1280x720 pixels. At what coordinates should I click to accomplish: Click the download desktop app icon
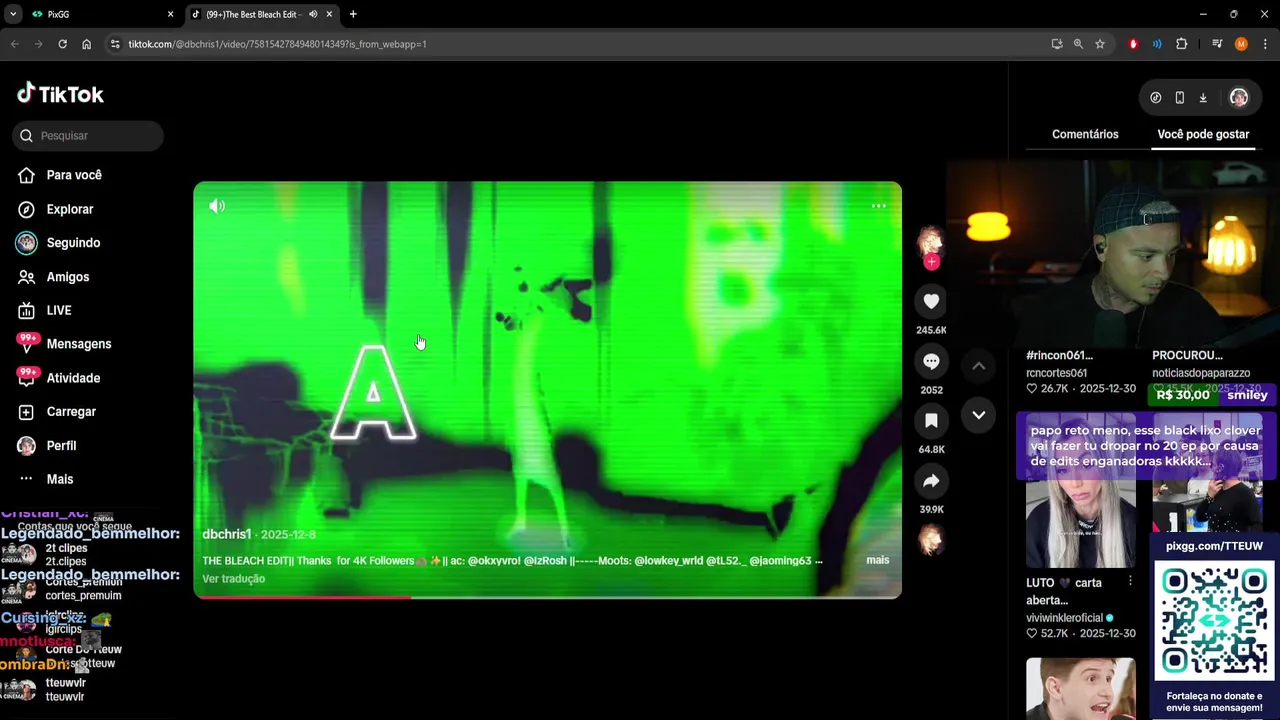[1203, 98]
